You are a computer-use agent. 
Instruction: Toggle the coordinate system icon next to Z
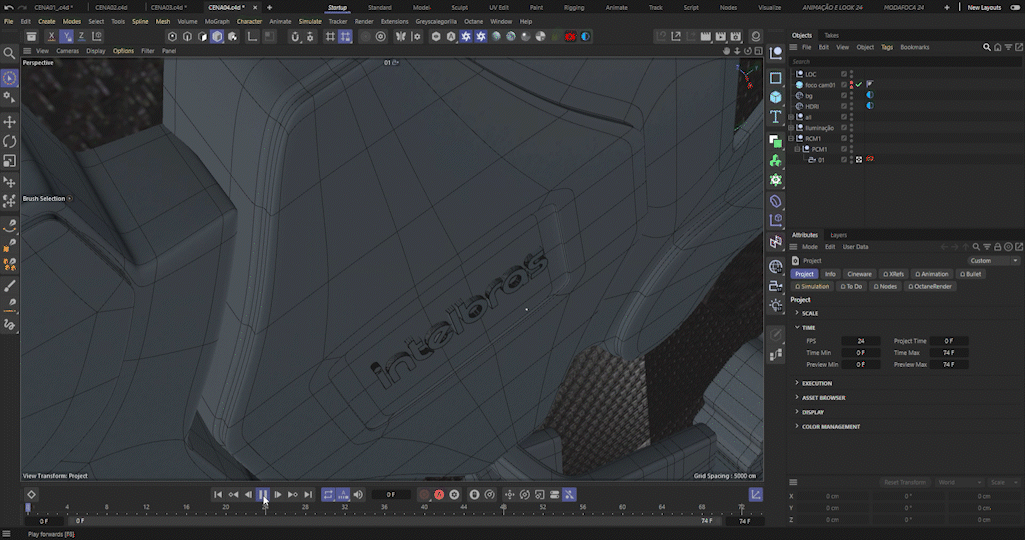click(97, 37)
